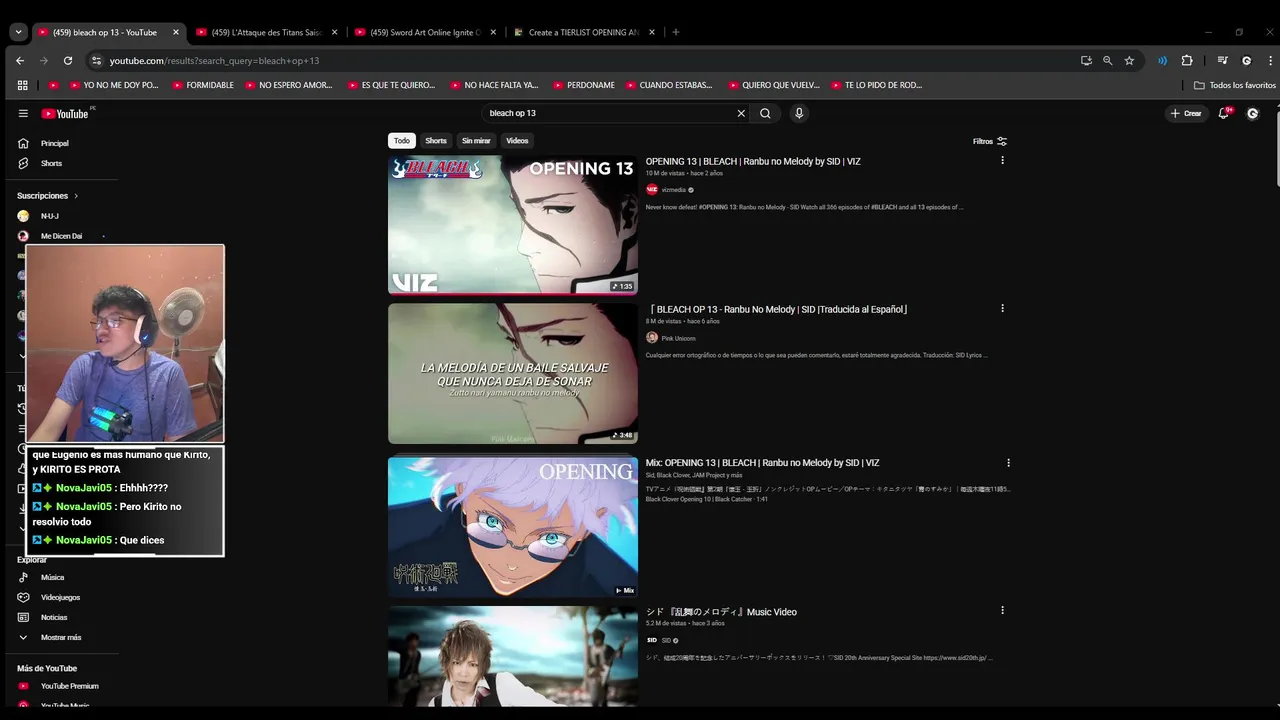Switch to Sword Art Online Ignite tab
This screenshot has width=1280, height=720.
pos(425,32)
